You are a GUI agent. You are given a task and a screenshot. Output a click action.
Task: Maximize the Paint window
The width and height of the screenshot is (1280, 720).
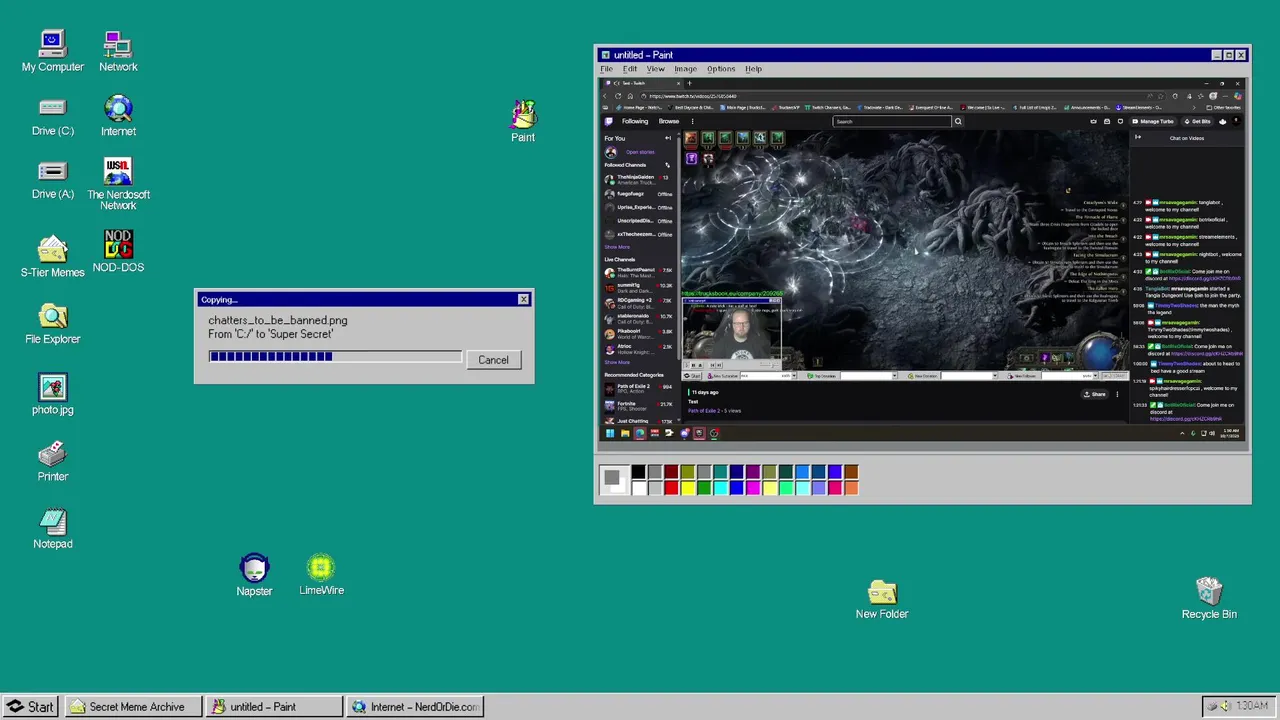coord(1229,55)
